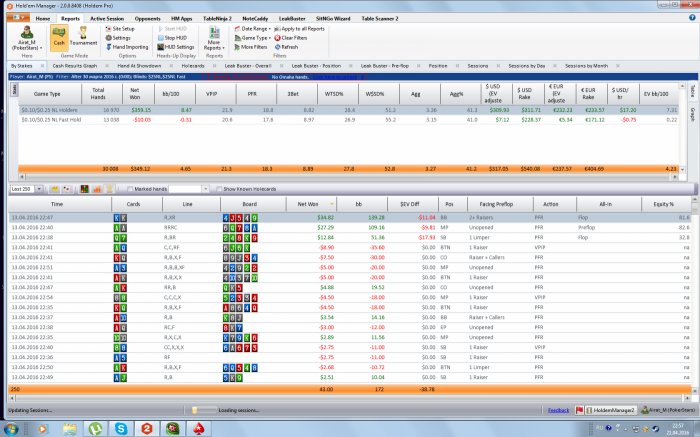Open the Last 250 hands dropdown
This screenshot has width=700, height=437.
26,189
